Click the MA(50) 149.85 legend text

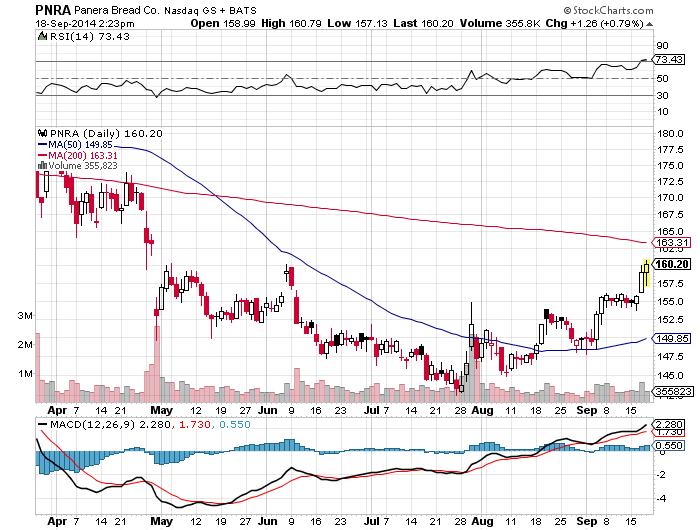pyautogui.click(x=80, y=145)
